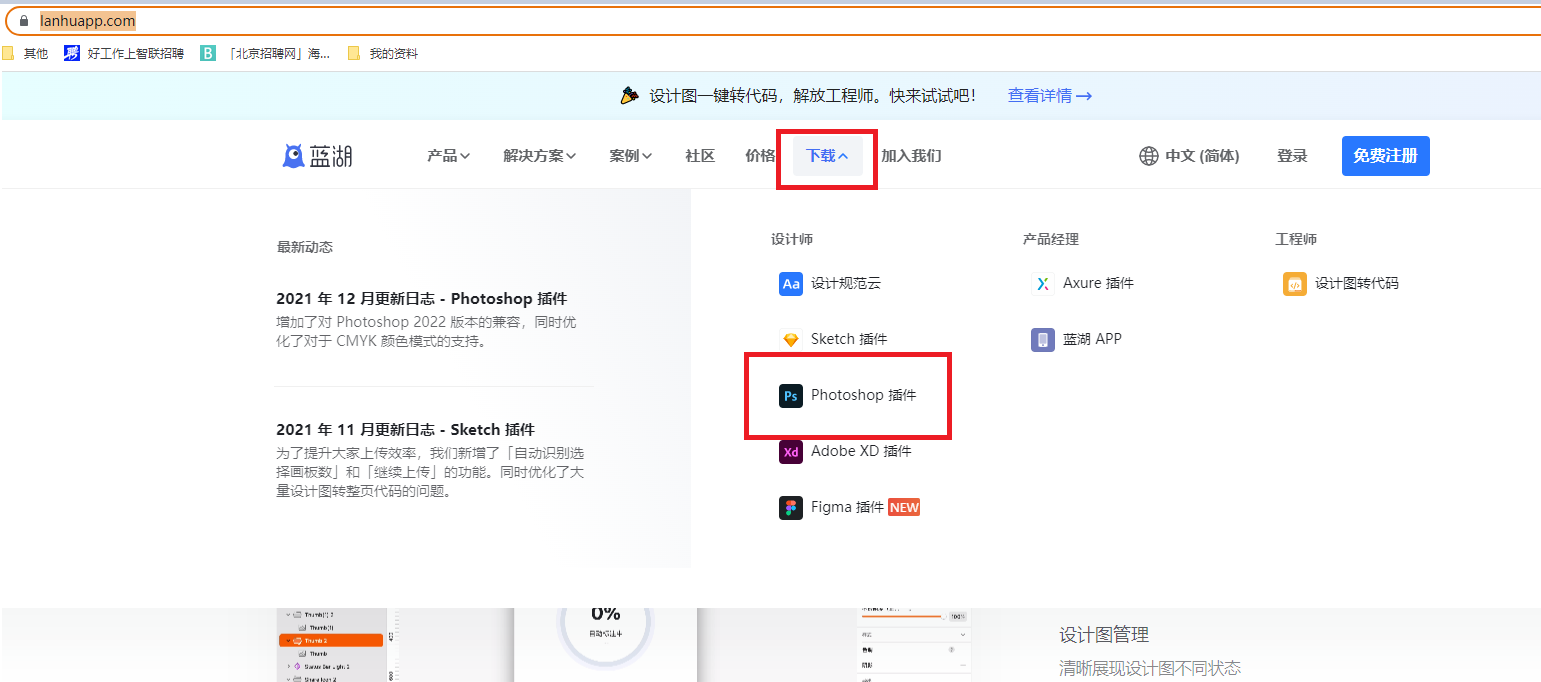Click the Photoshop Ps icon

(x=791, y=396)
